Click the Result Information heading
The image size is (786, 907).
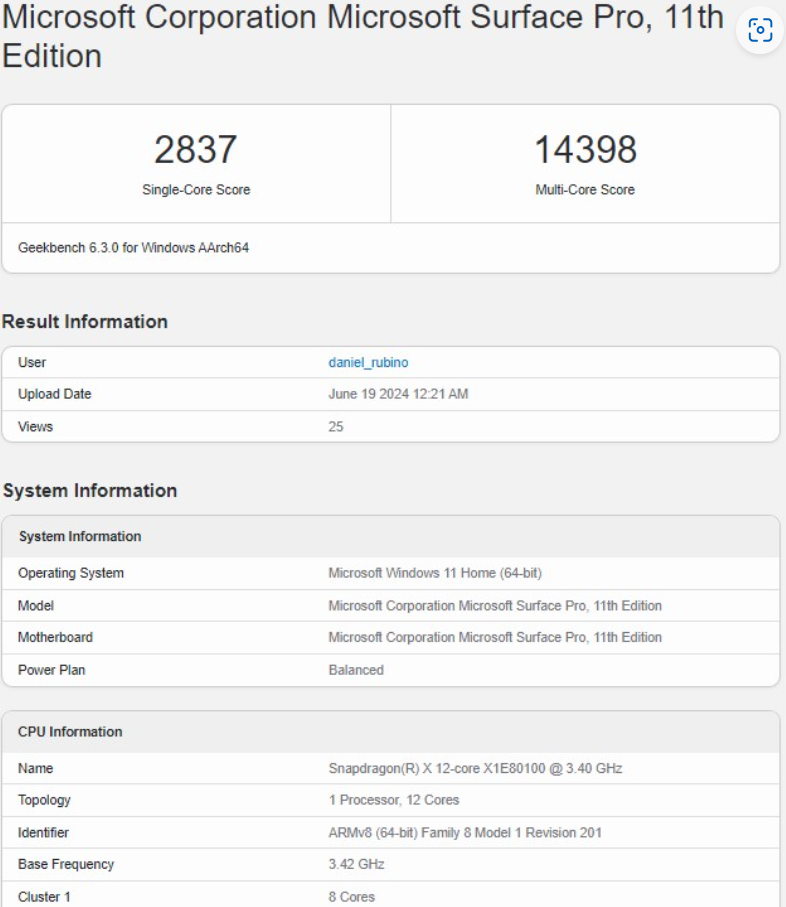85,322
